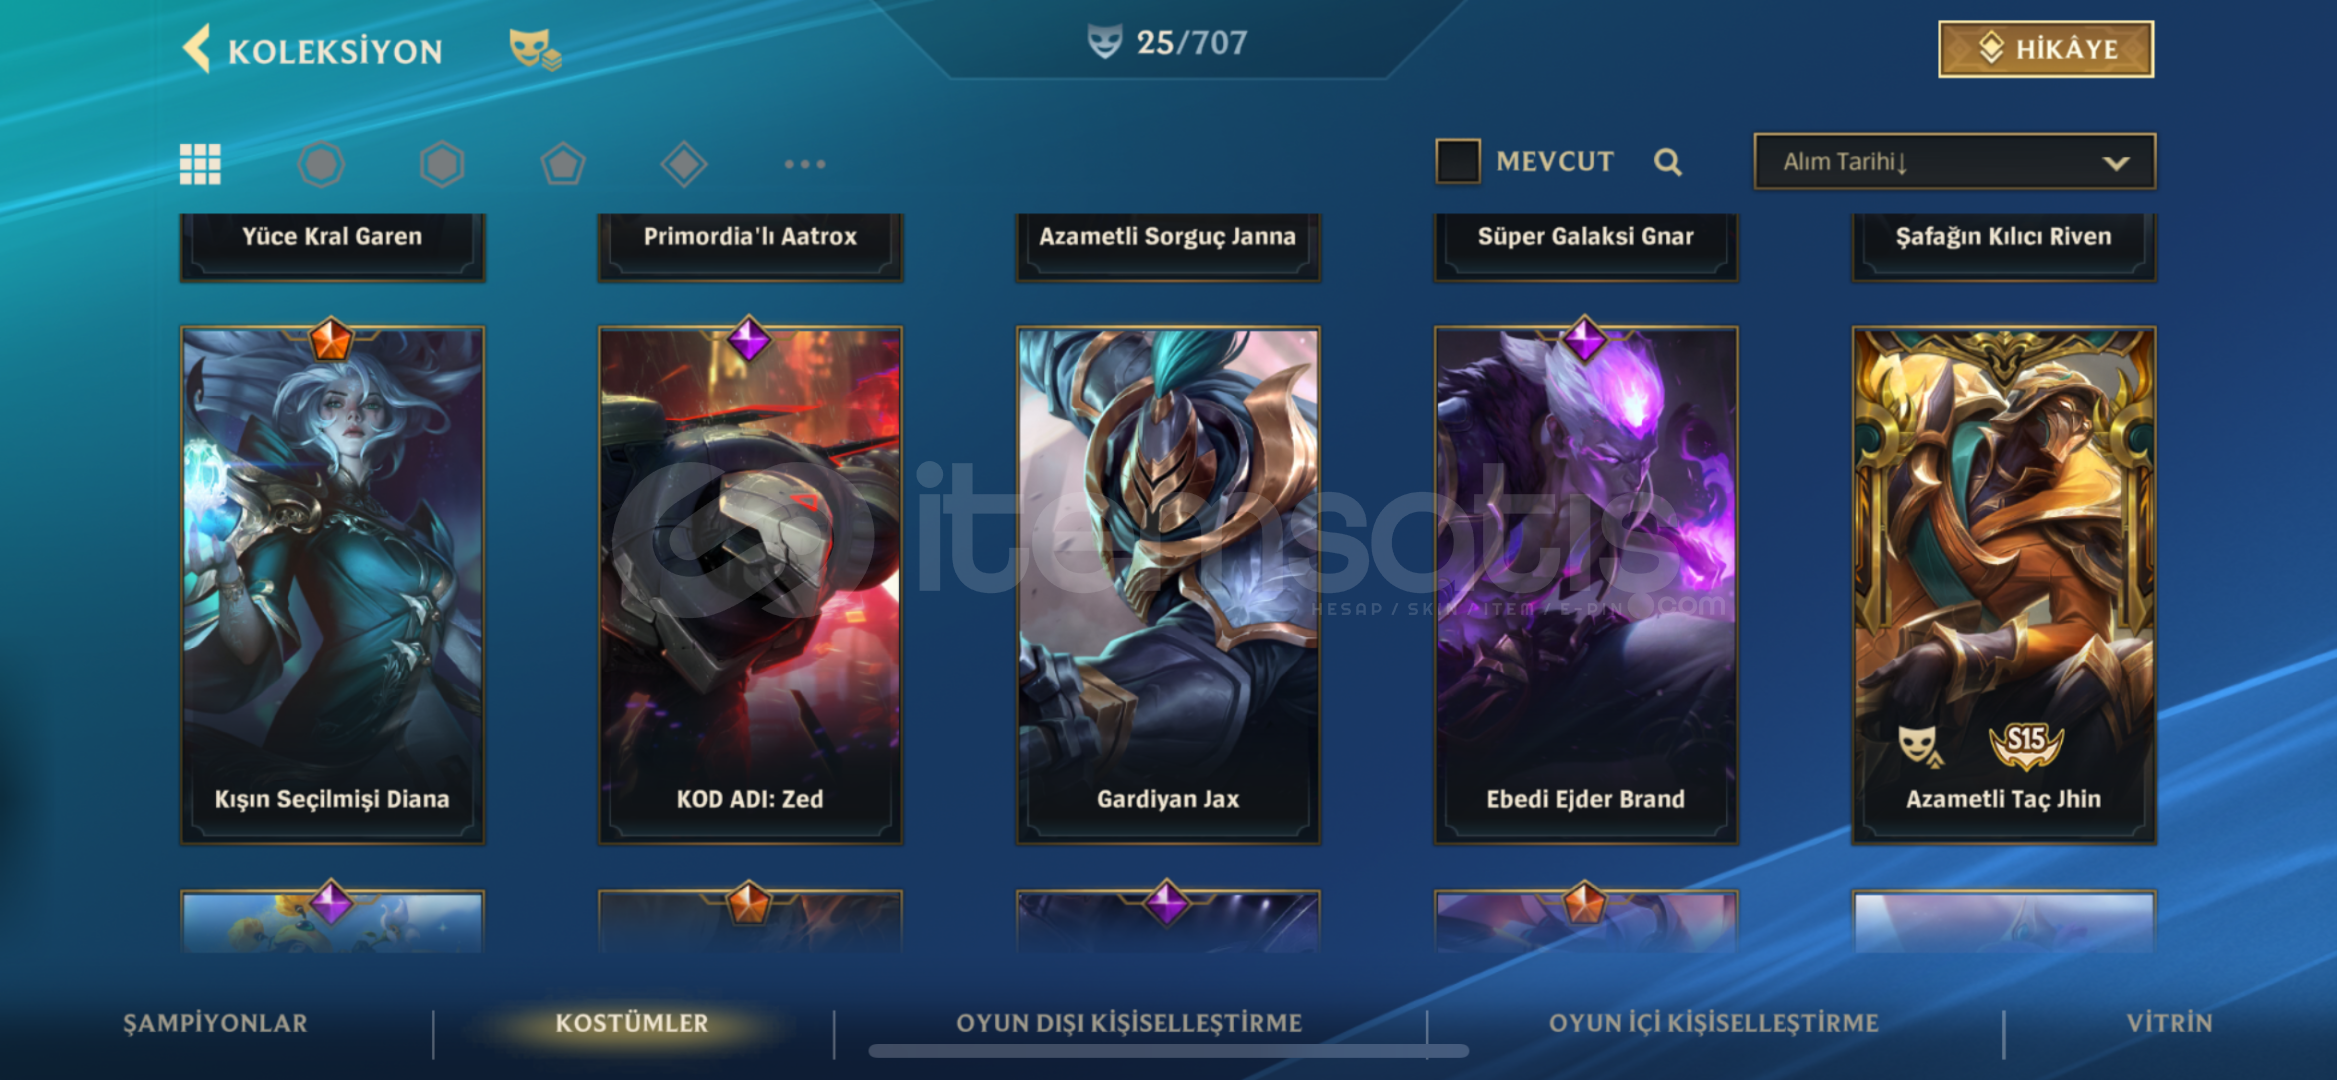Open the search magnifier icon

1667,162
